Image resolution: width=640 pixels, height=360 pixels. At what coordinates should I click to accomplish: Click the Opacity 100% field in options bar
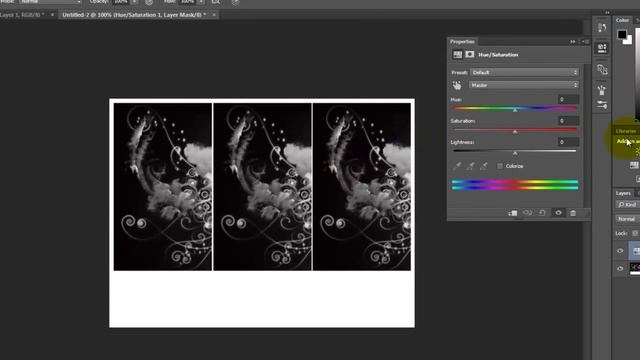pos(121,2)
